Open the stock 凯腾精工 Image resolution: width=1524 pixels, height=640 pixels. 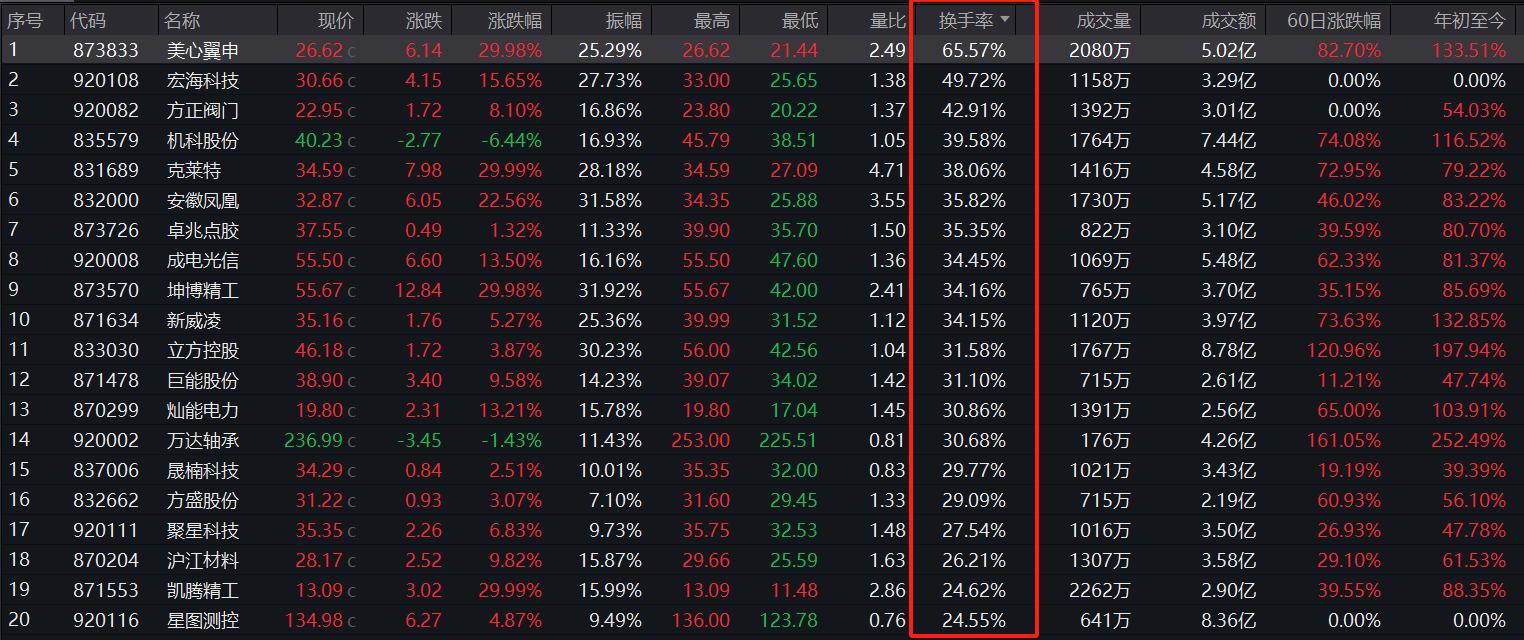pos(203,590)
